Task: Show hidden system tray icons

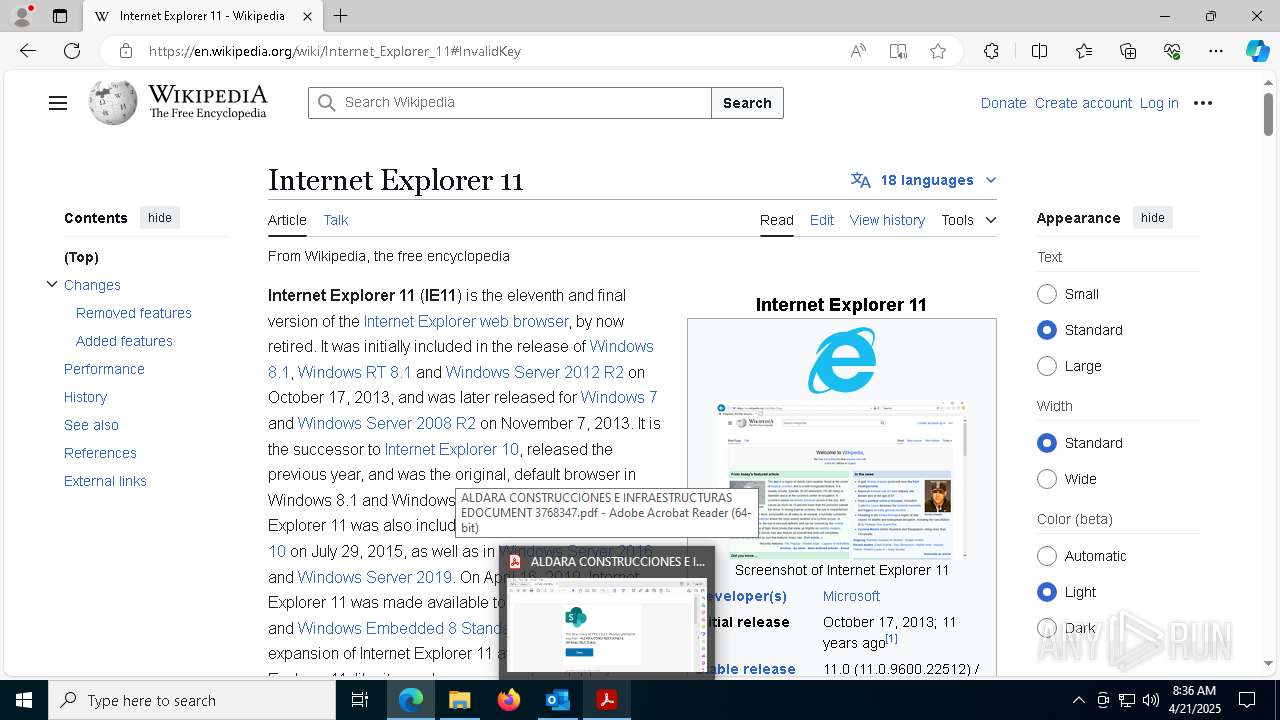Action: point(1078,700)
